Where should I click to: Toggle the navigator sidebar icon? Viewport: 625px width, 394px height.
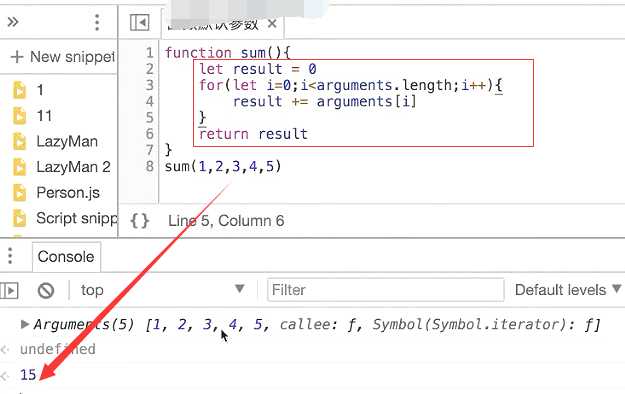[x=140, y=22]
